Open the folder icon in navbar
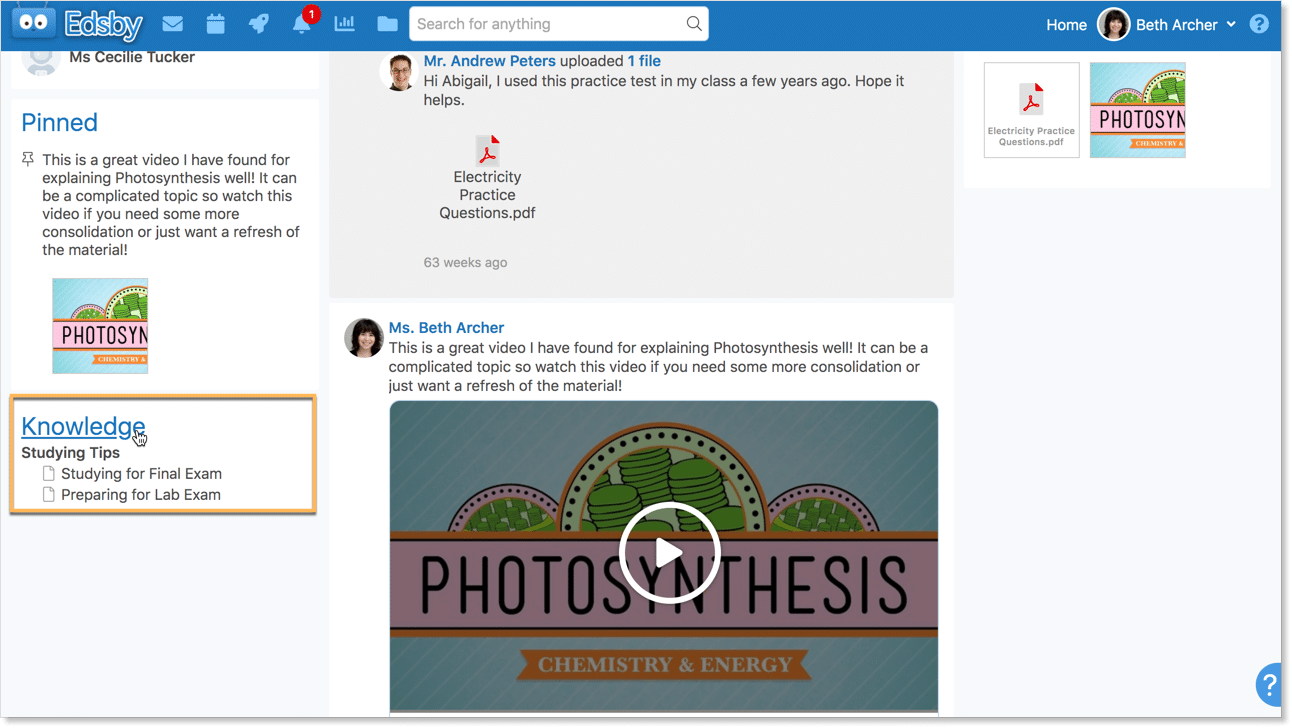Image resolution: width=1292 pixels, height=728 pixels. pyautogui.click(x=387, y=24)
